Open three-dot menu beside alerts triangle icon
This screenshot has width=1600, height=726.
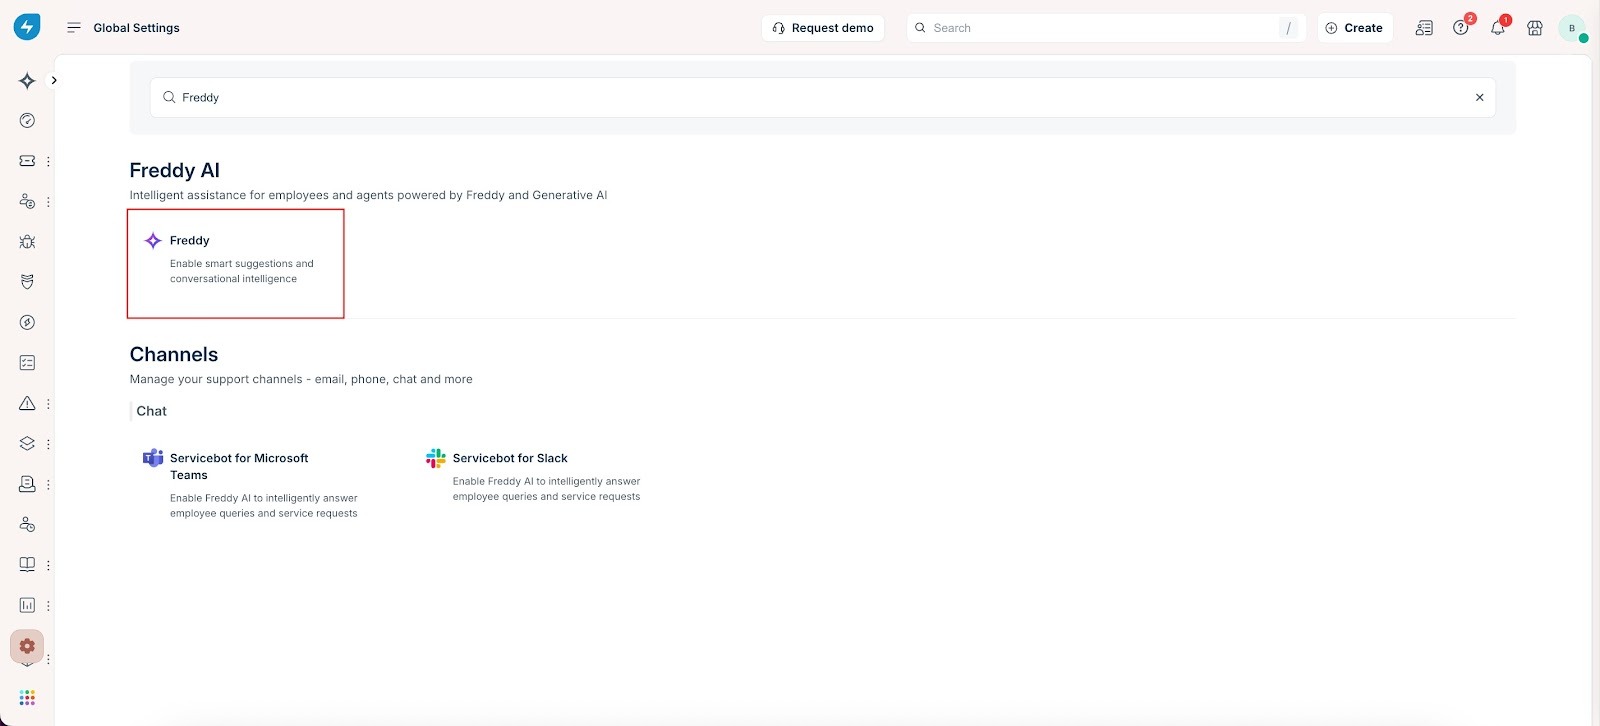pyautogui.click(x=48, y=404)
